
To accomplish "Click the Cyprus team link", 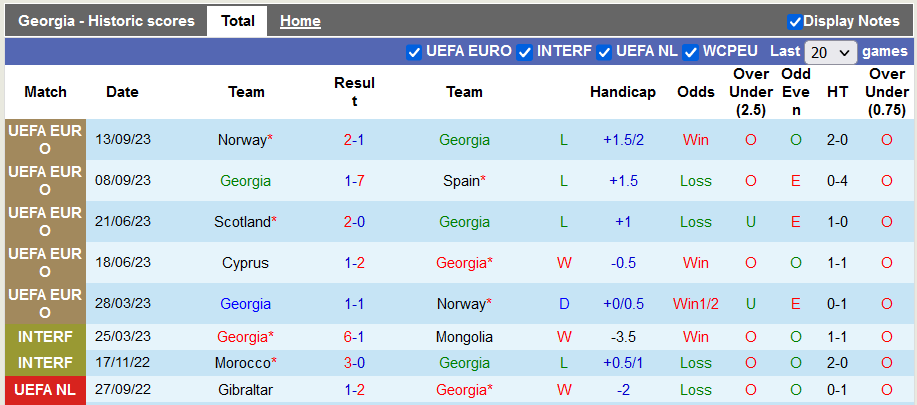I will tap(246, 263).
